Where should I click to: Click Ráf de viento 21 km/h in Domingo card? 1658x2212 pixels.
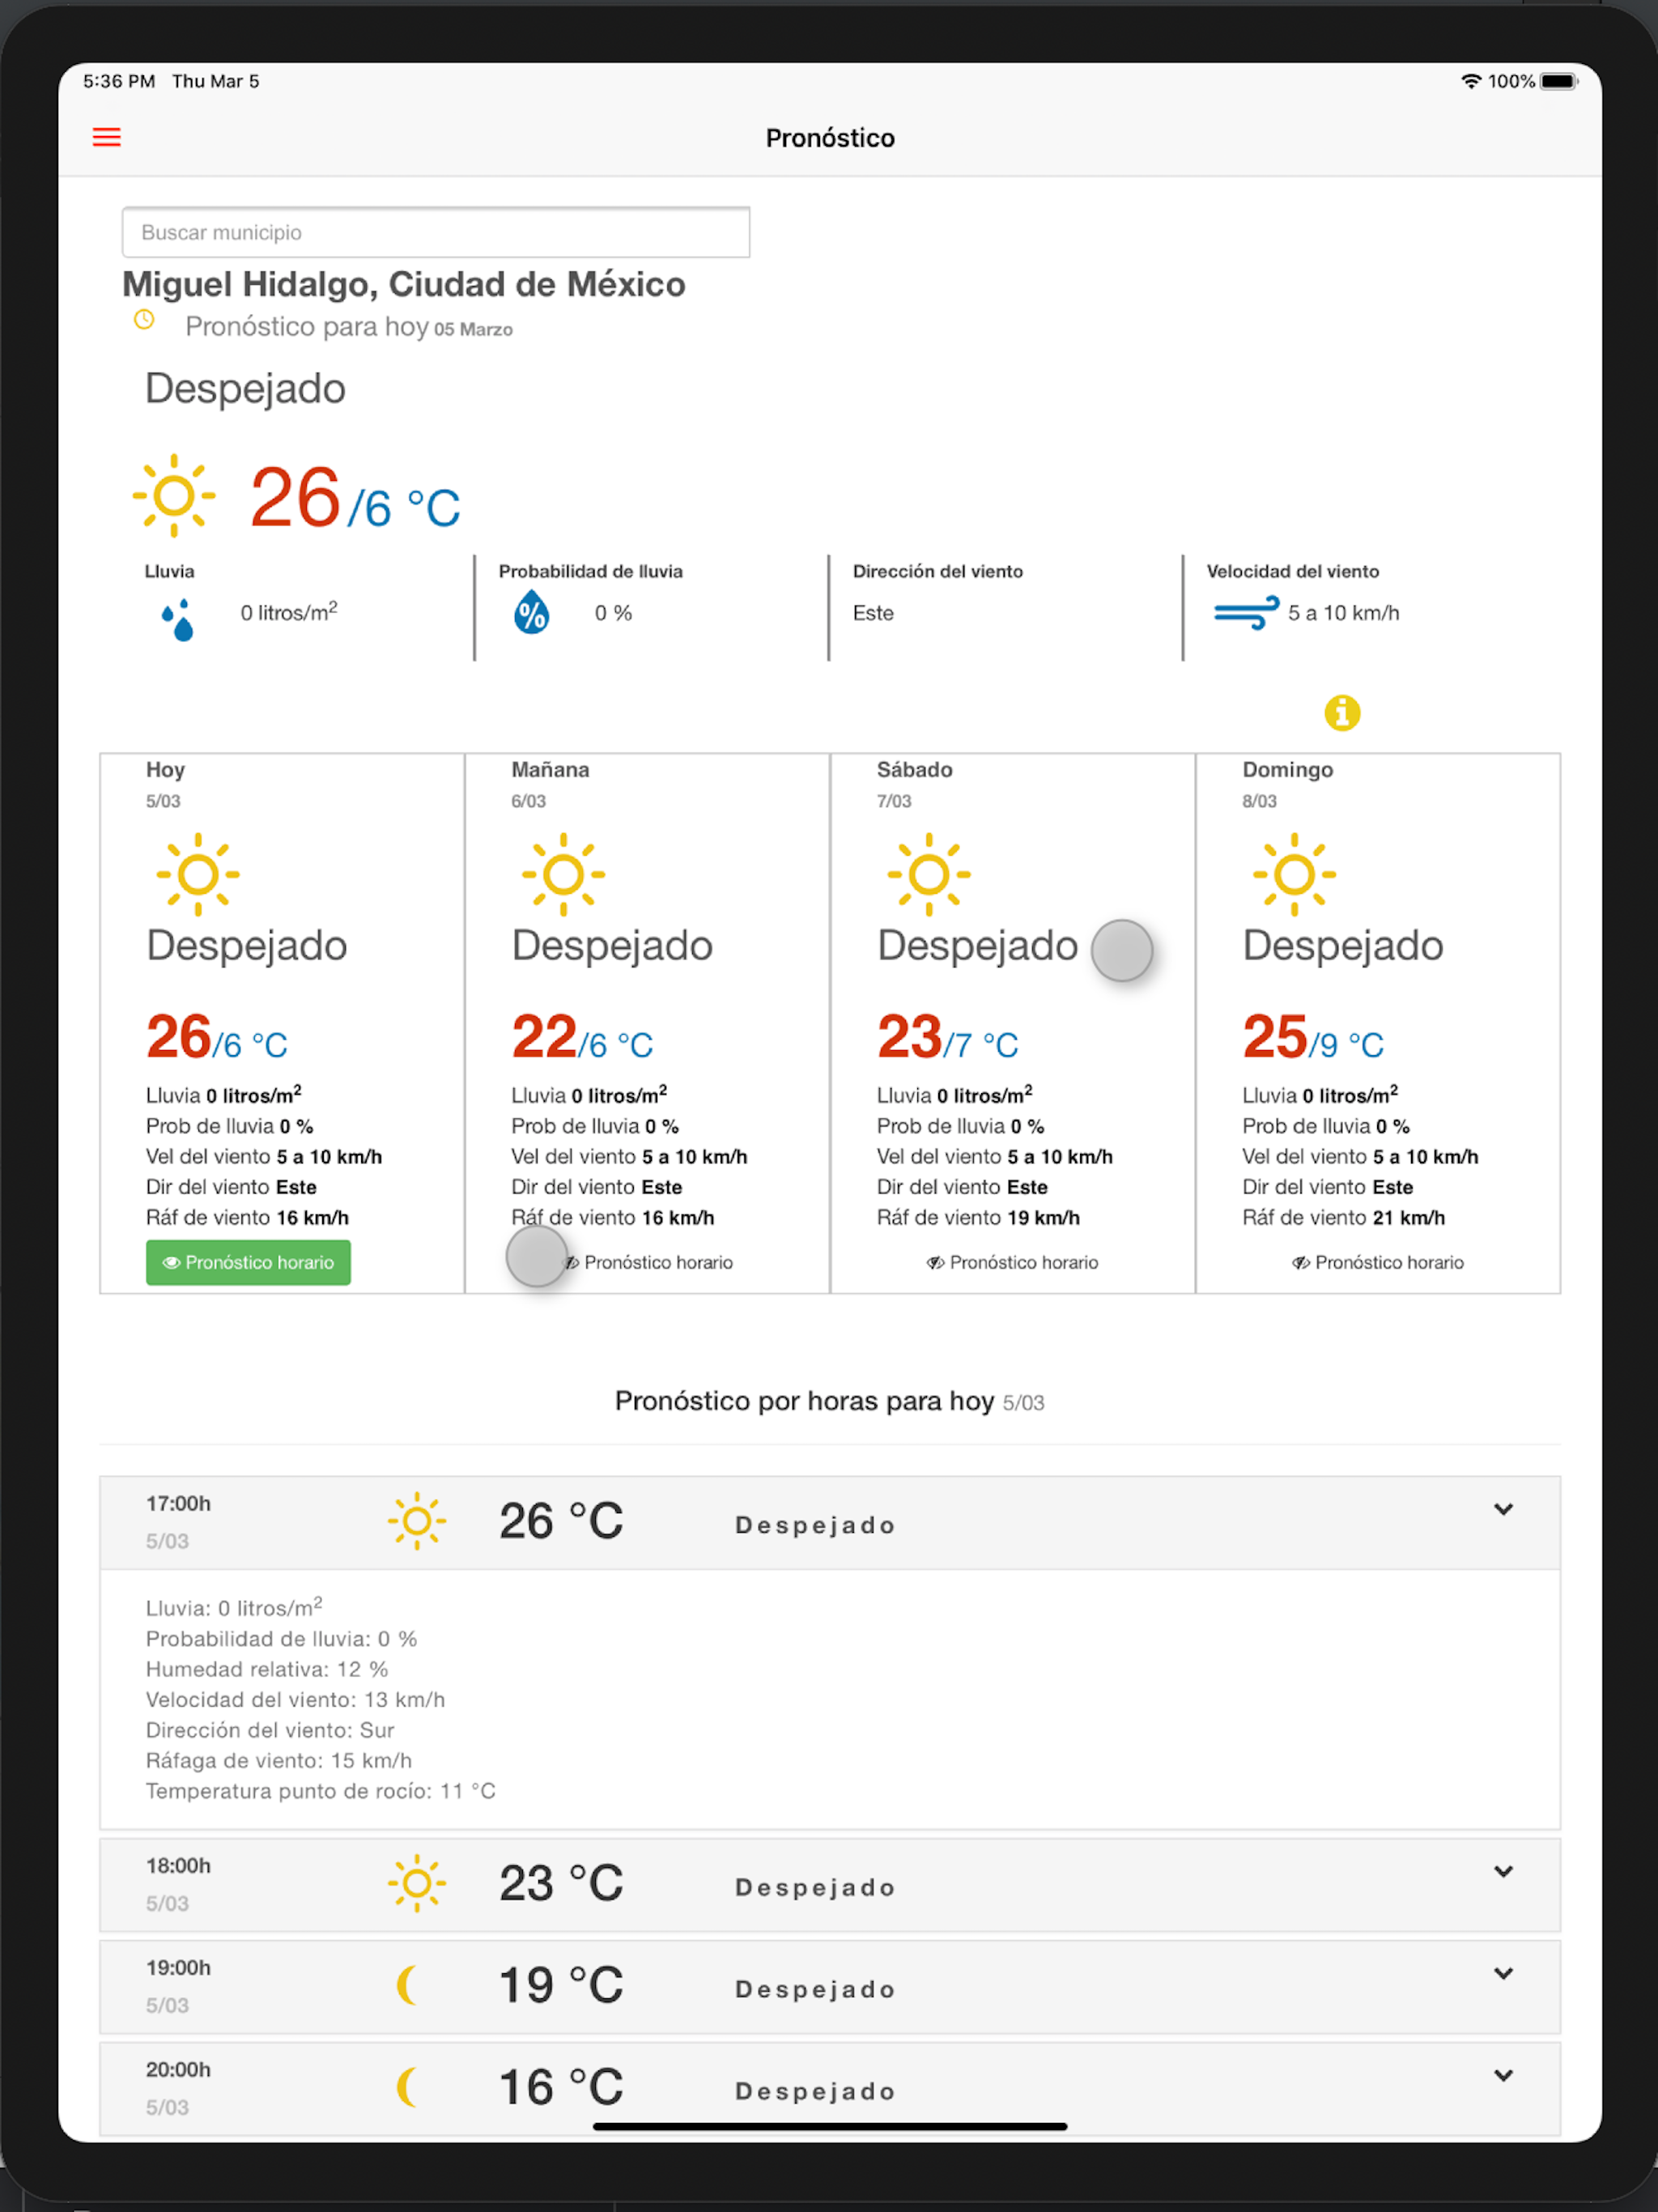click(1343, 1217)
